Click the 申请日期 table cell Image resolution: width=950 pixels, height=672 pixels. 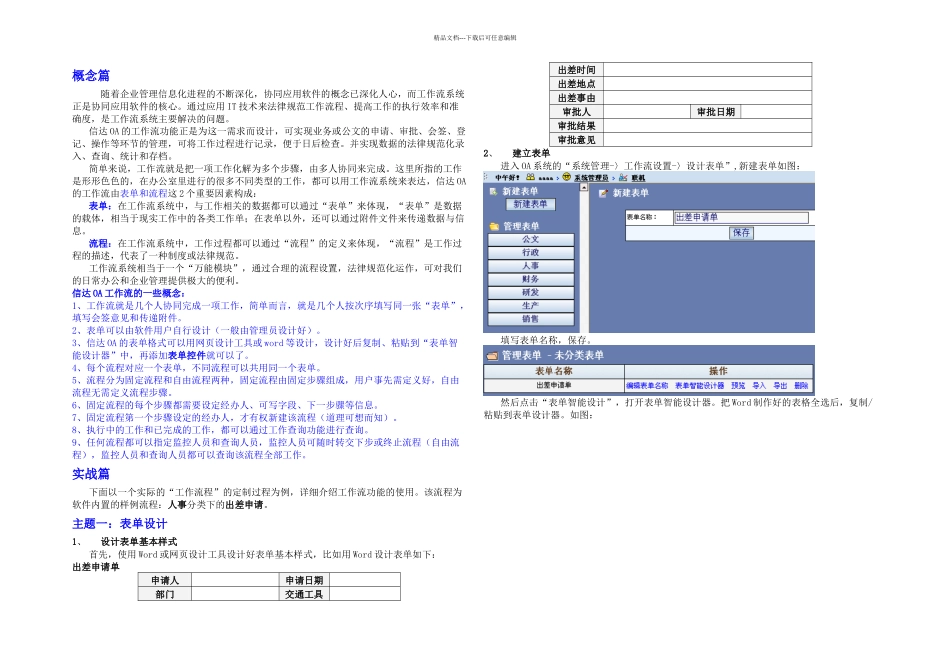(x=304, y=581)
